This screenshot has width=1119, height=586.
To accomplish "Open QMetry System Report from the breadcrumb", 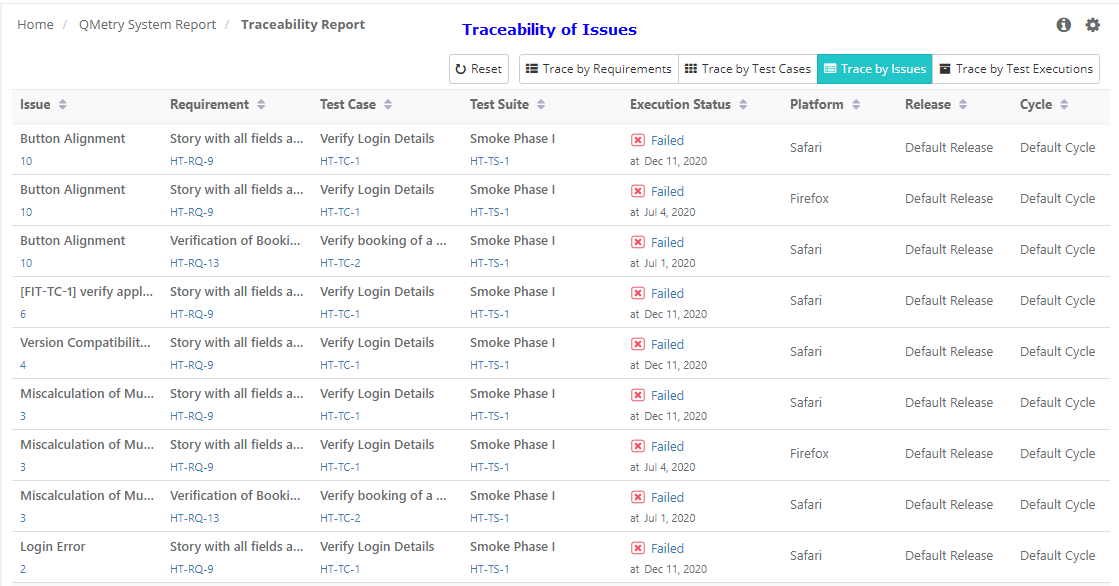I will pyautogui.click(x=147, y=24).
